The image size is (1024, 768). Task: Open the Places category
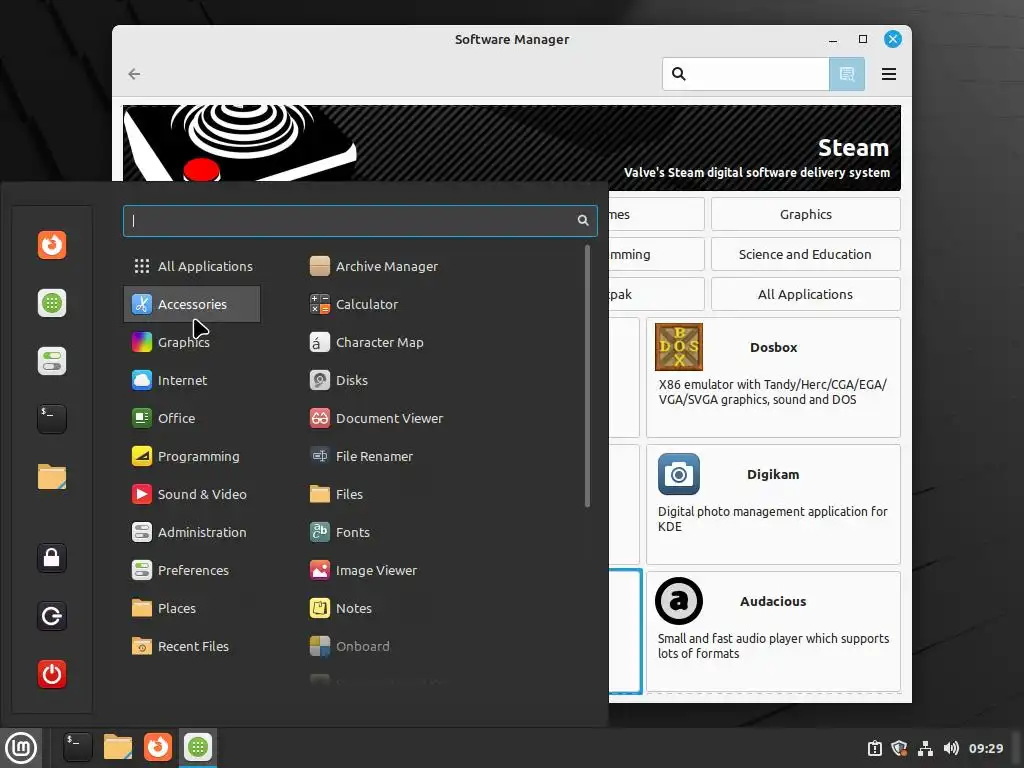pyautogui.click(x=192, y=608)
